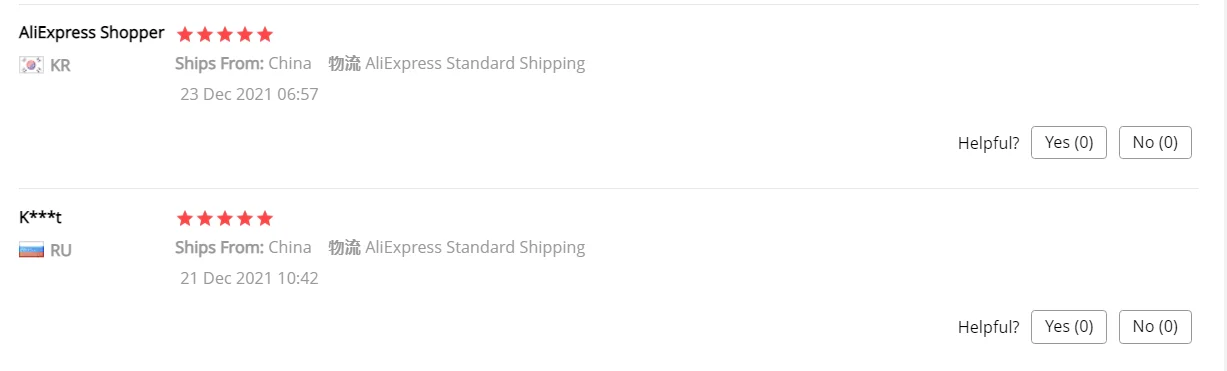Click the Russia flag icon
Viewport: 1227px width, 371px height.
click(x=31, y=250)
